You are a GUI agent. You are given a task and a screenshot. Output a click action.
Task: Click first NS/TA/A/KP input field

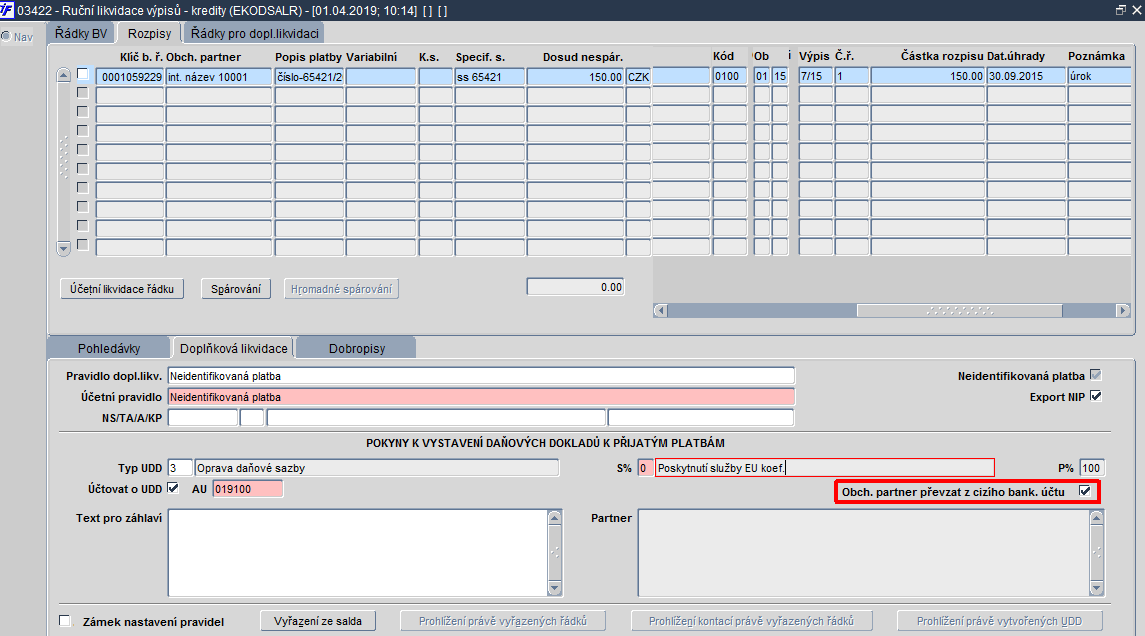pos(203,418)
